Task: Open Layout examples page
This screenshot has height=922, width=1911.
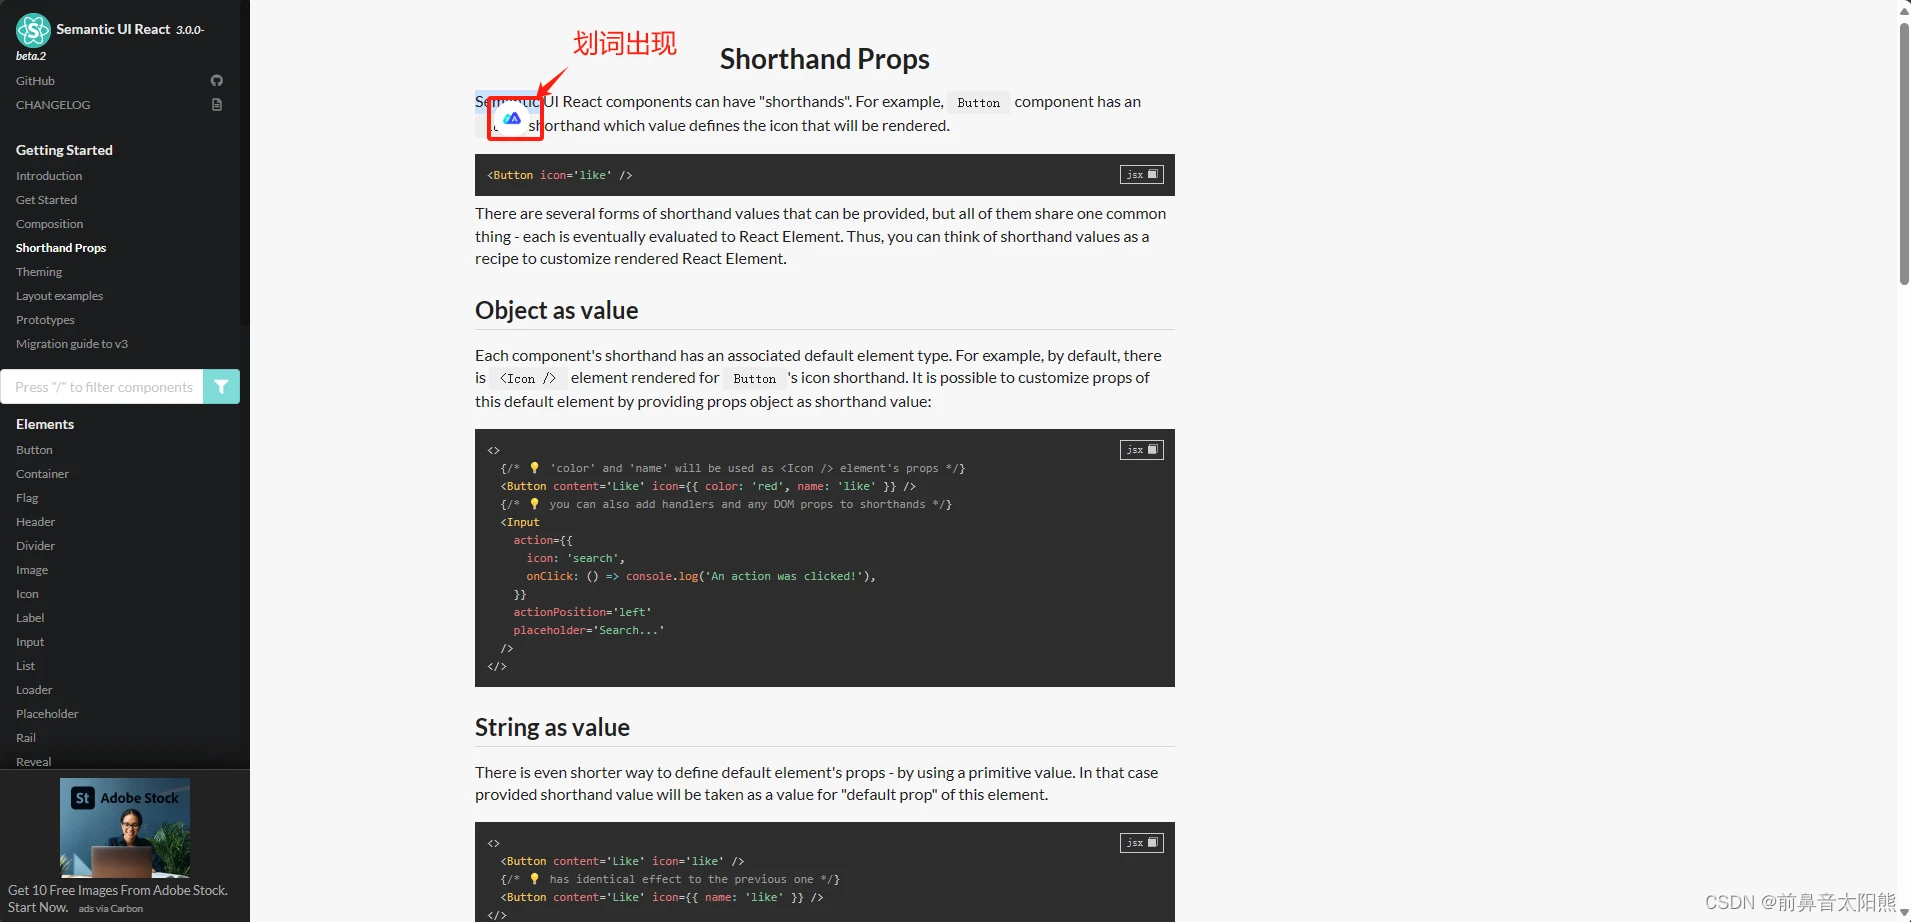Action: point(59,296)
